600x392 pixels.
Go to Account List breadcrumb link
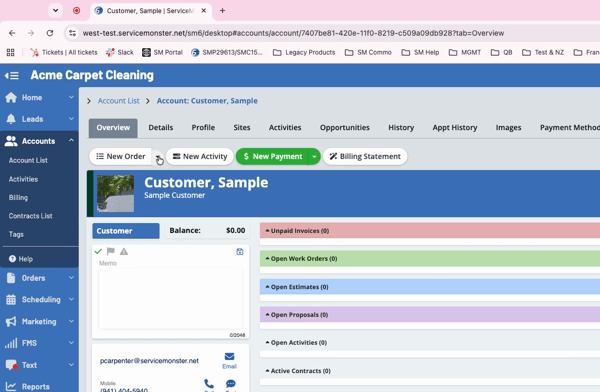click(119, 101)
